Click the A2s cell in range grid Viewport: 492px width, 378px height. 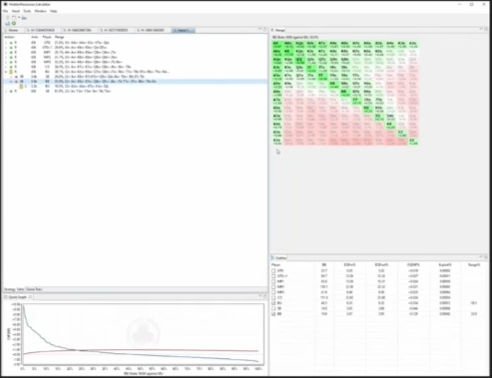[x=413, y=45]
